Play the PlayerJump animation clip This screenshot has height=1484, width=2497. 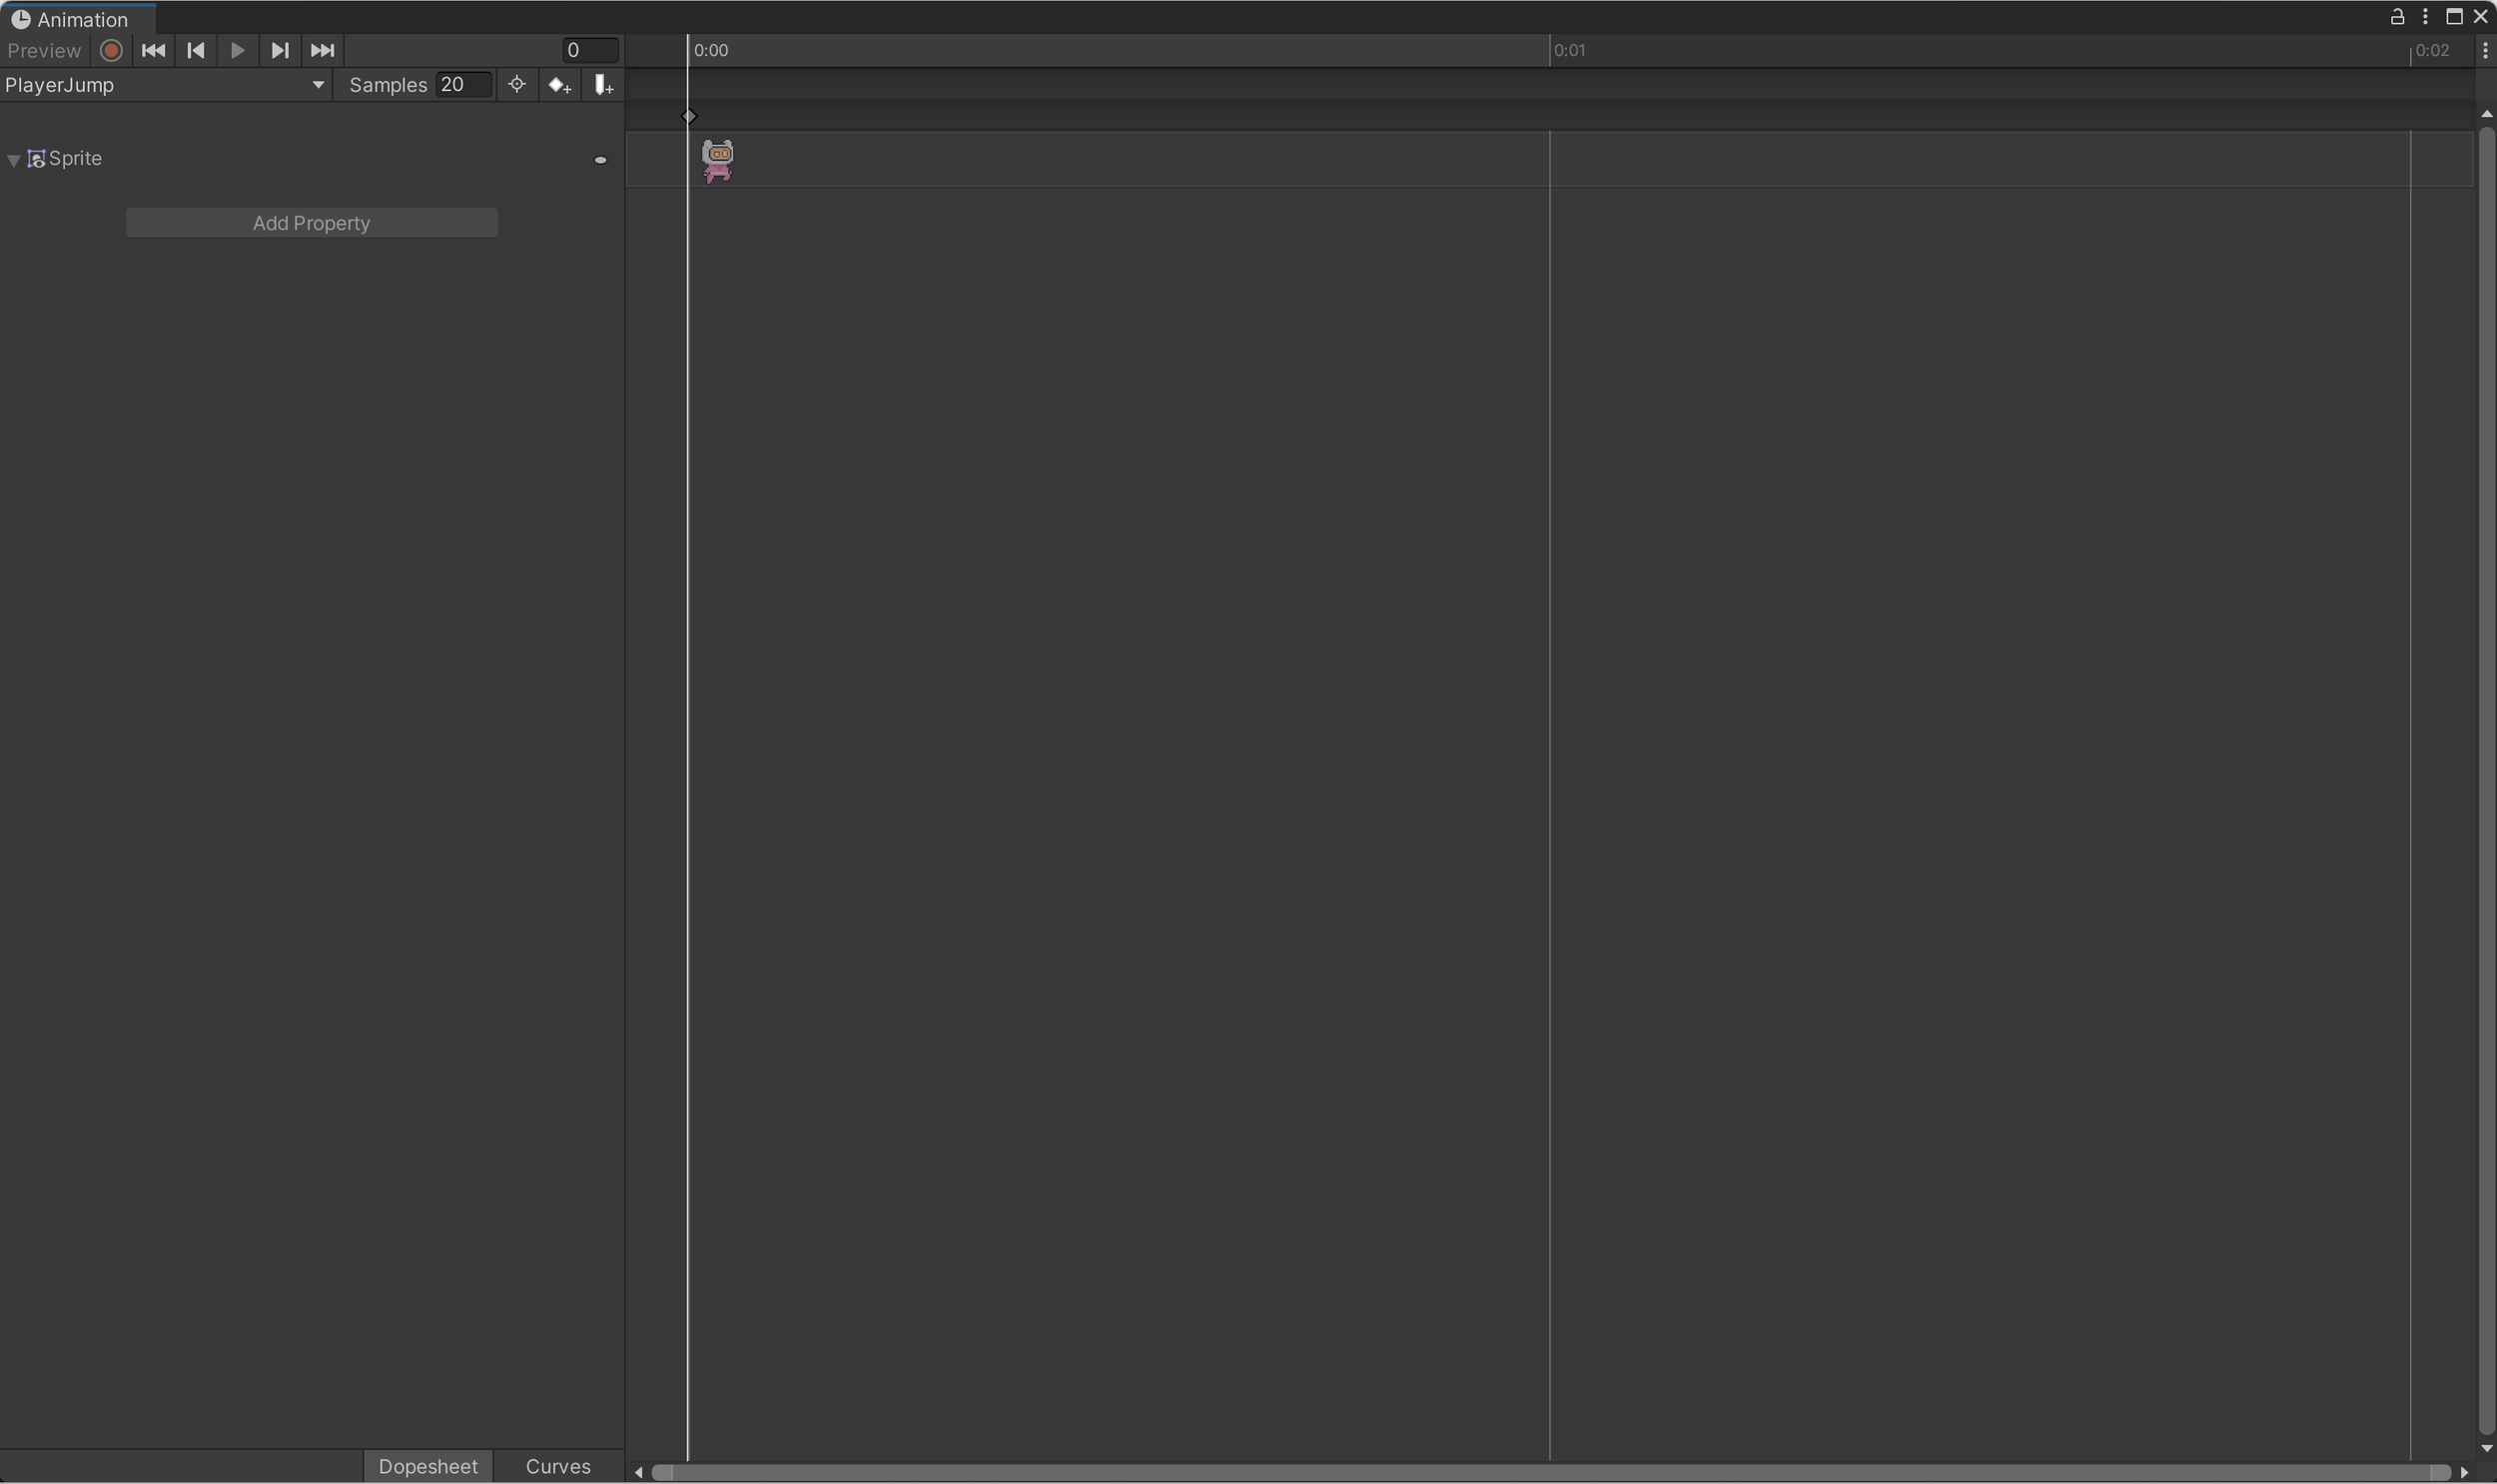coord(238,50)
